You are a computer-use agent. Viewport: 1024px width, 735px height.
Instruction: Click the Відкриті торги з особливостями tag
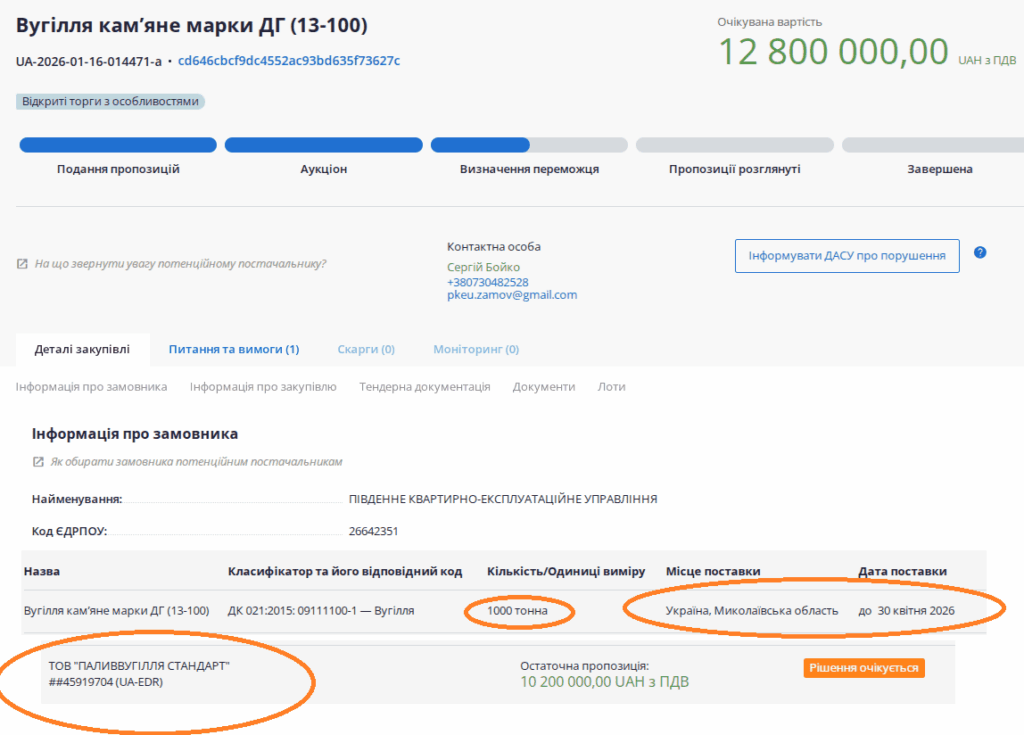coord(110,102)
